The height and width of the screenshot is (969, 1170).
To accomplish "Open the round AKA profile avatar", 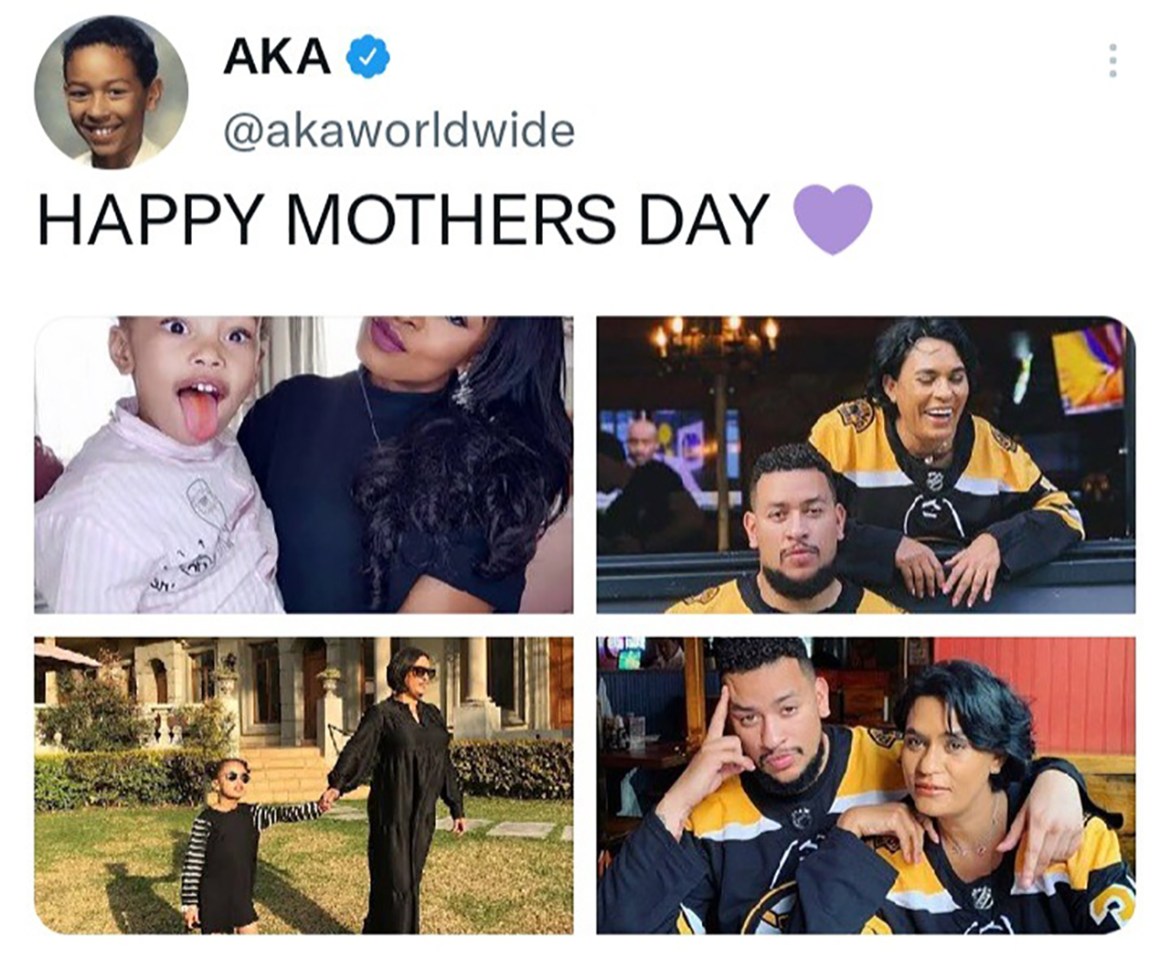I will pyautogui.click(x=112, y=91).
